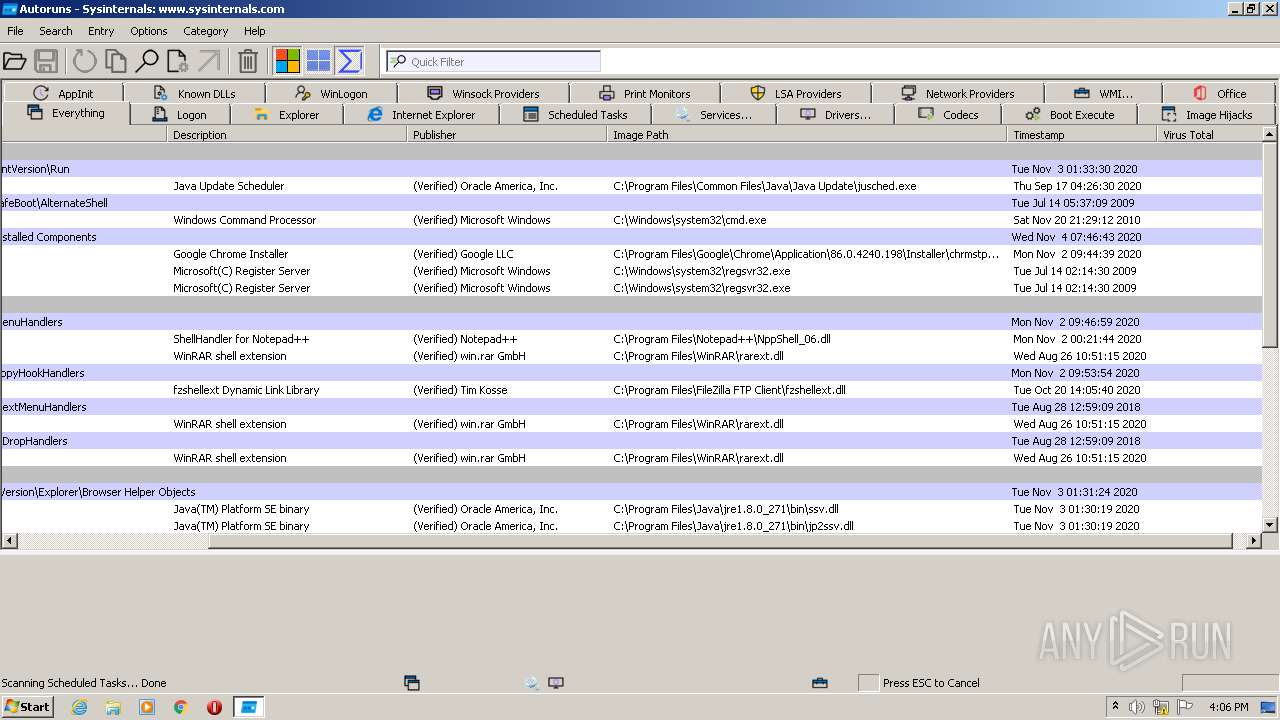Click the volume icon in system tray
Viewport: 1280px width, 720px height.
(1136, 707)
